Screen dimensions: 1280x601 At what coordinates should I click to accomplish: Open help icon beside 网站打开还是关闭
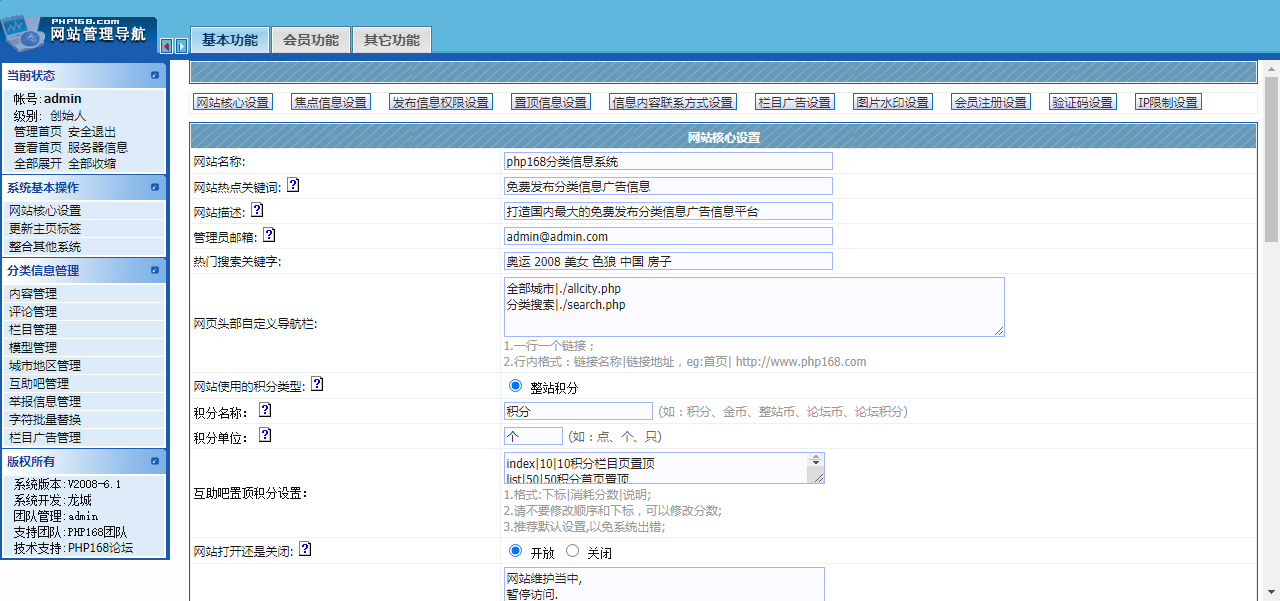click(305, 549)
